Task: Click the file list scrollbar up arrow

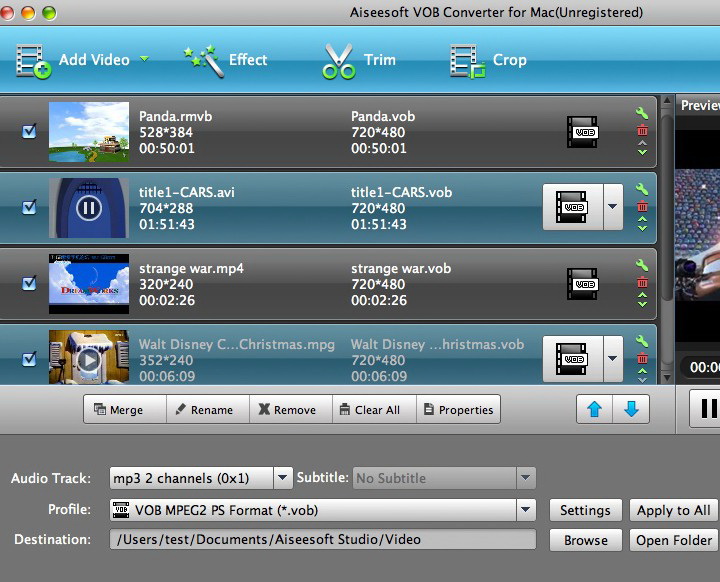Action: click(x=667, y=101)
